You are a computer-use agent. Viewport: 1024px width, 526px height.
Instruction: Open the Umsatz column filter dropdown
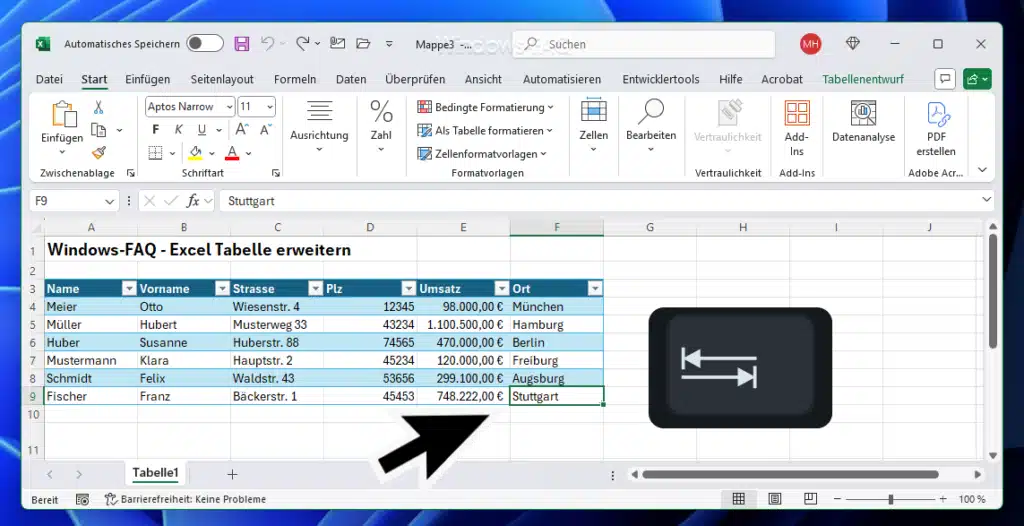pos(502,288)
